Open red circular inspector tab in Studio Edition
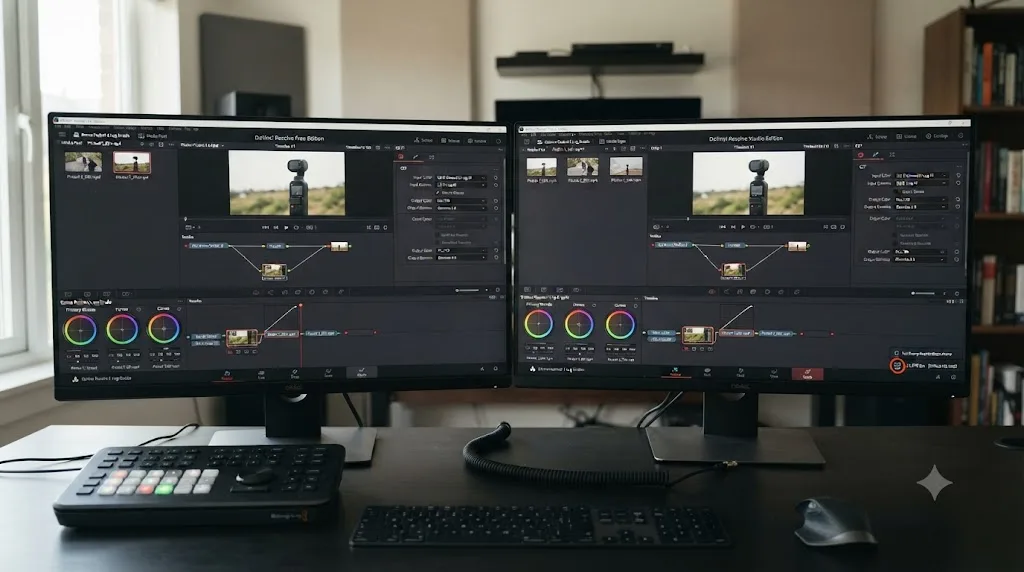The width and height of the screenshot is (1024, 572). (x=861, y=155)
